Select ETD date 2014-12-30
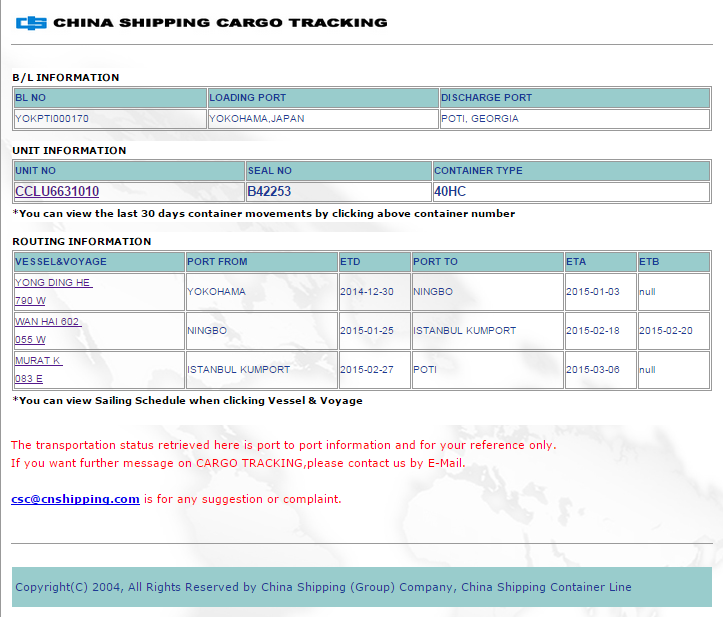This screenshot has width=723, height=617. [367, 291]
